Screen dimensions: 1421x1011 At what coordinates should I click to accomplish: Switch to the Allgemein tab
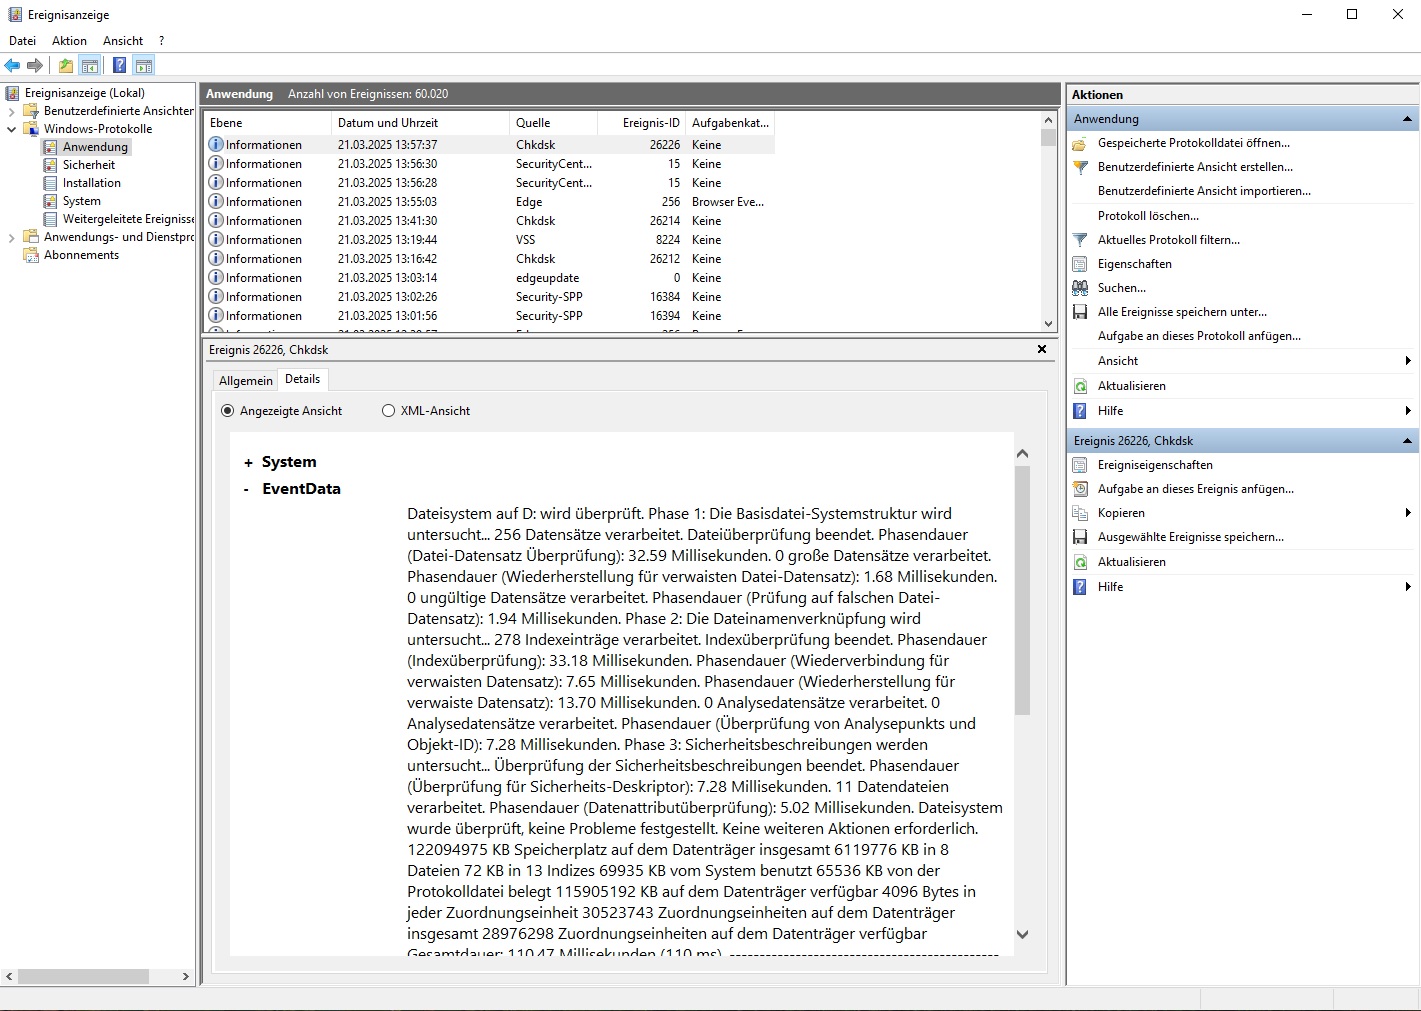coord(245,381)
